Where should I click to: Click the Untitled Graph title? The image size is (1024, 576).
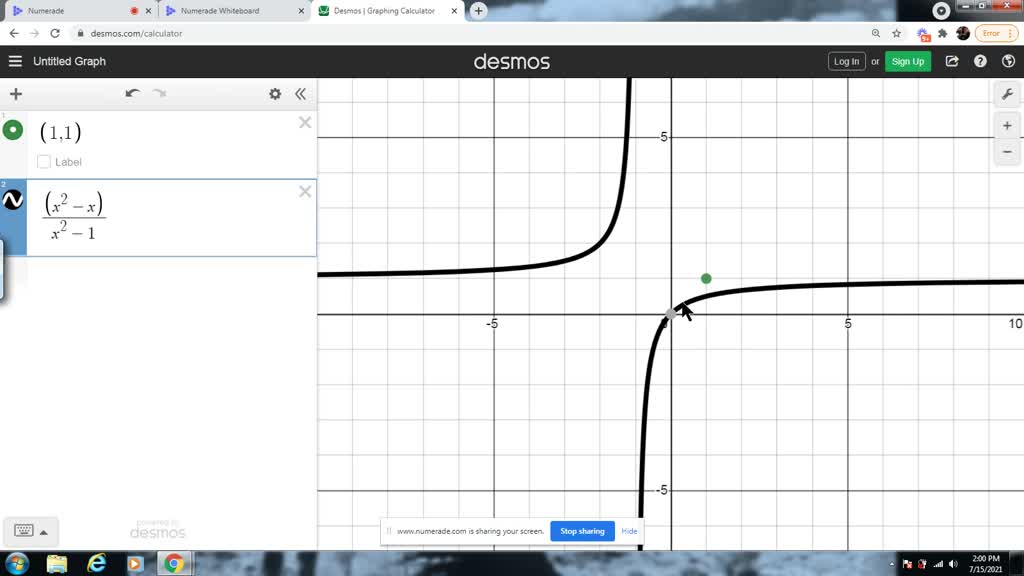[x=69, y=61]
